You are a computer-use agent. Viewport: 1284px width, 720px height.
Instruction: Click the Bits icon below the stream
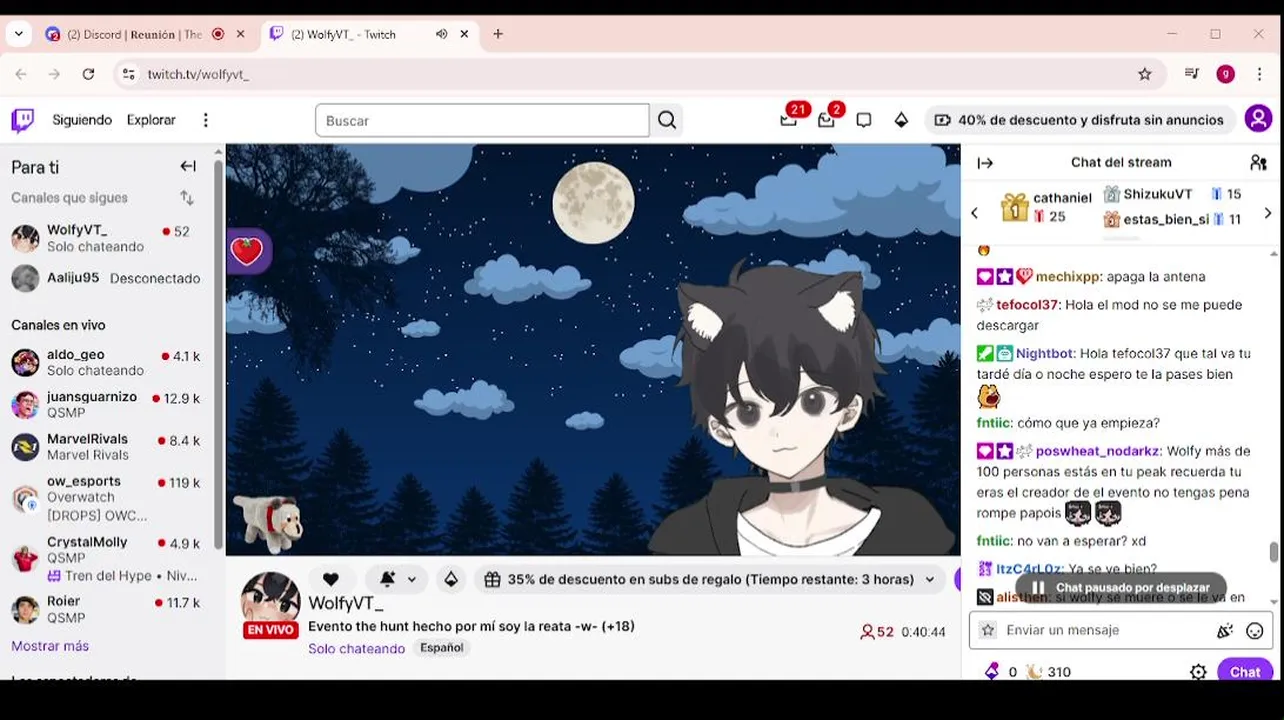click(x=451, y=579)
